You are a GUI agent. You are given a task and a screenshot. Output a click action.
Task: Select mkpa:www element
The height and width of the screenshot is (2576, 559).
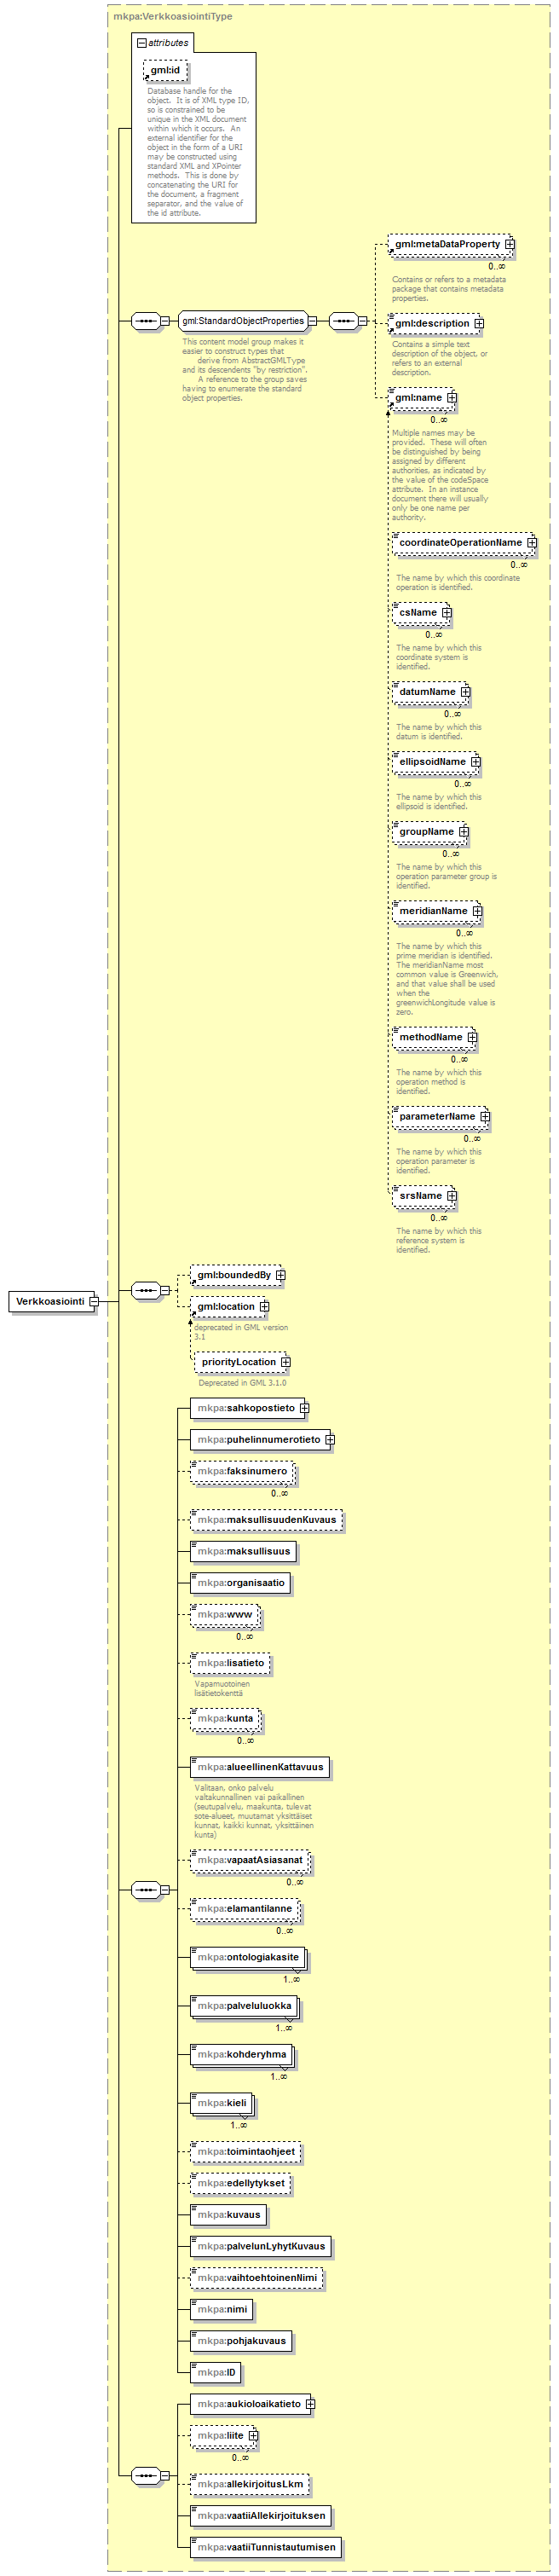point(225,1614)
